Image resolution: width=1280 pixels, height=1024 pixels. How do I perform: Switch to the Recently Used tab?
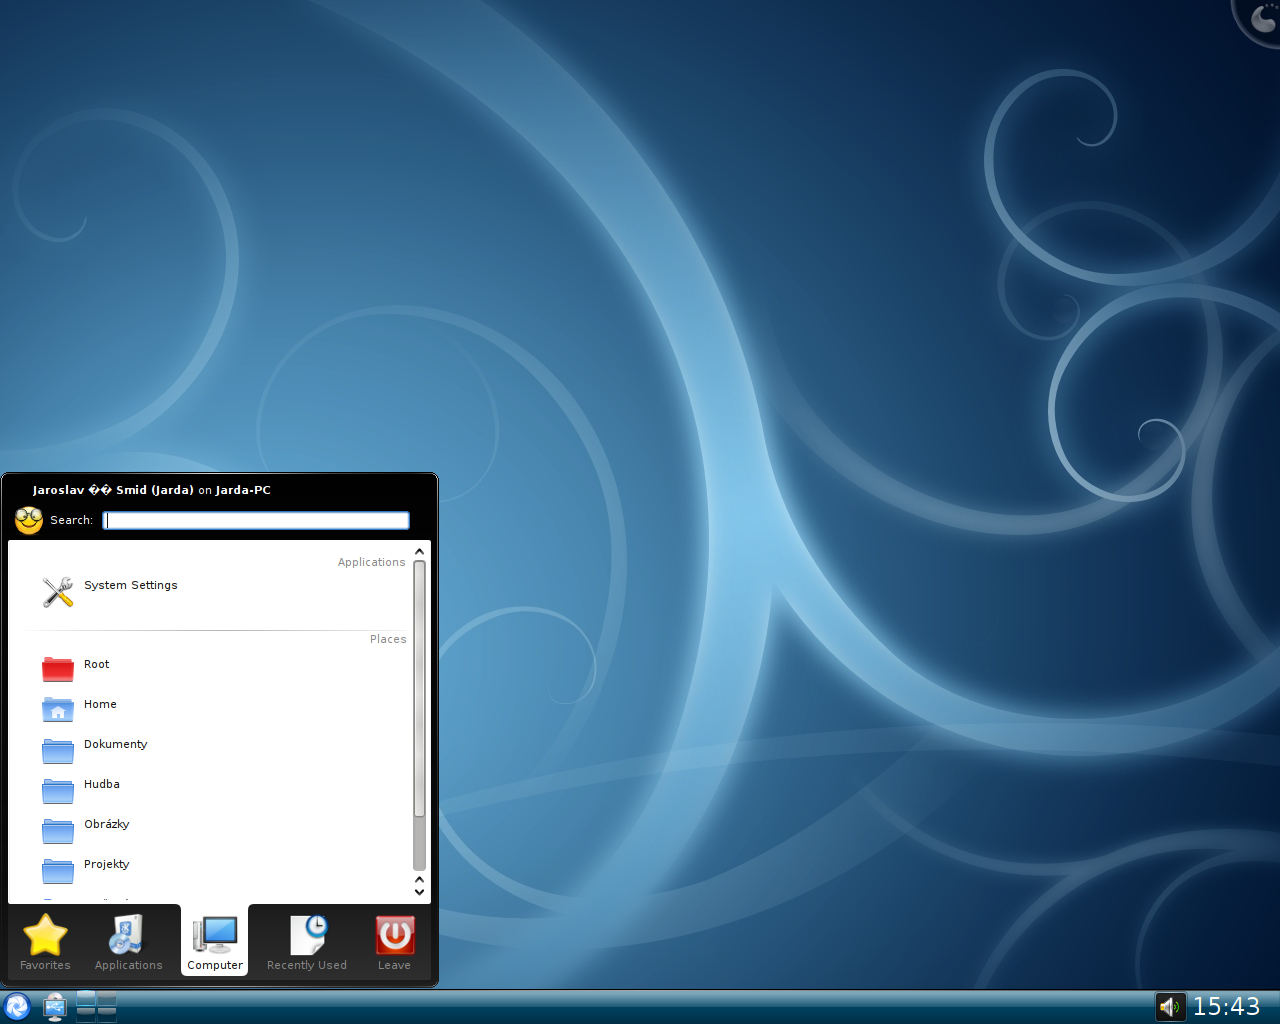click(x=307, y=942)
